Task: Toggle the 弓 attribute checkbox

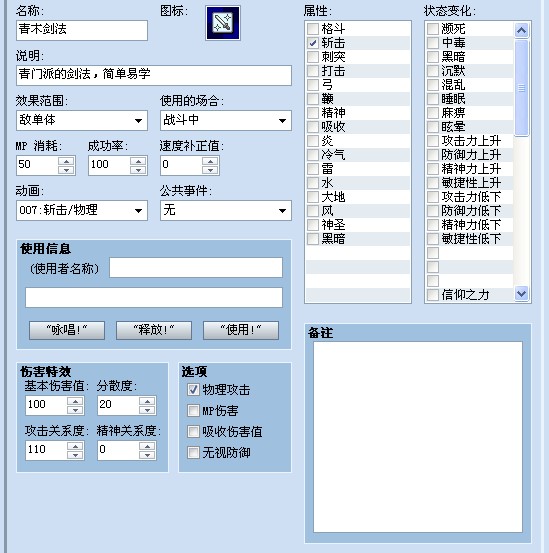Action: pyautogui.click(x=313, y=85)
